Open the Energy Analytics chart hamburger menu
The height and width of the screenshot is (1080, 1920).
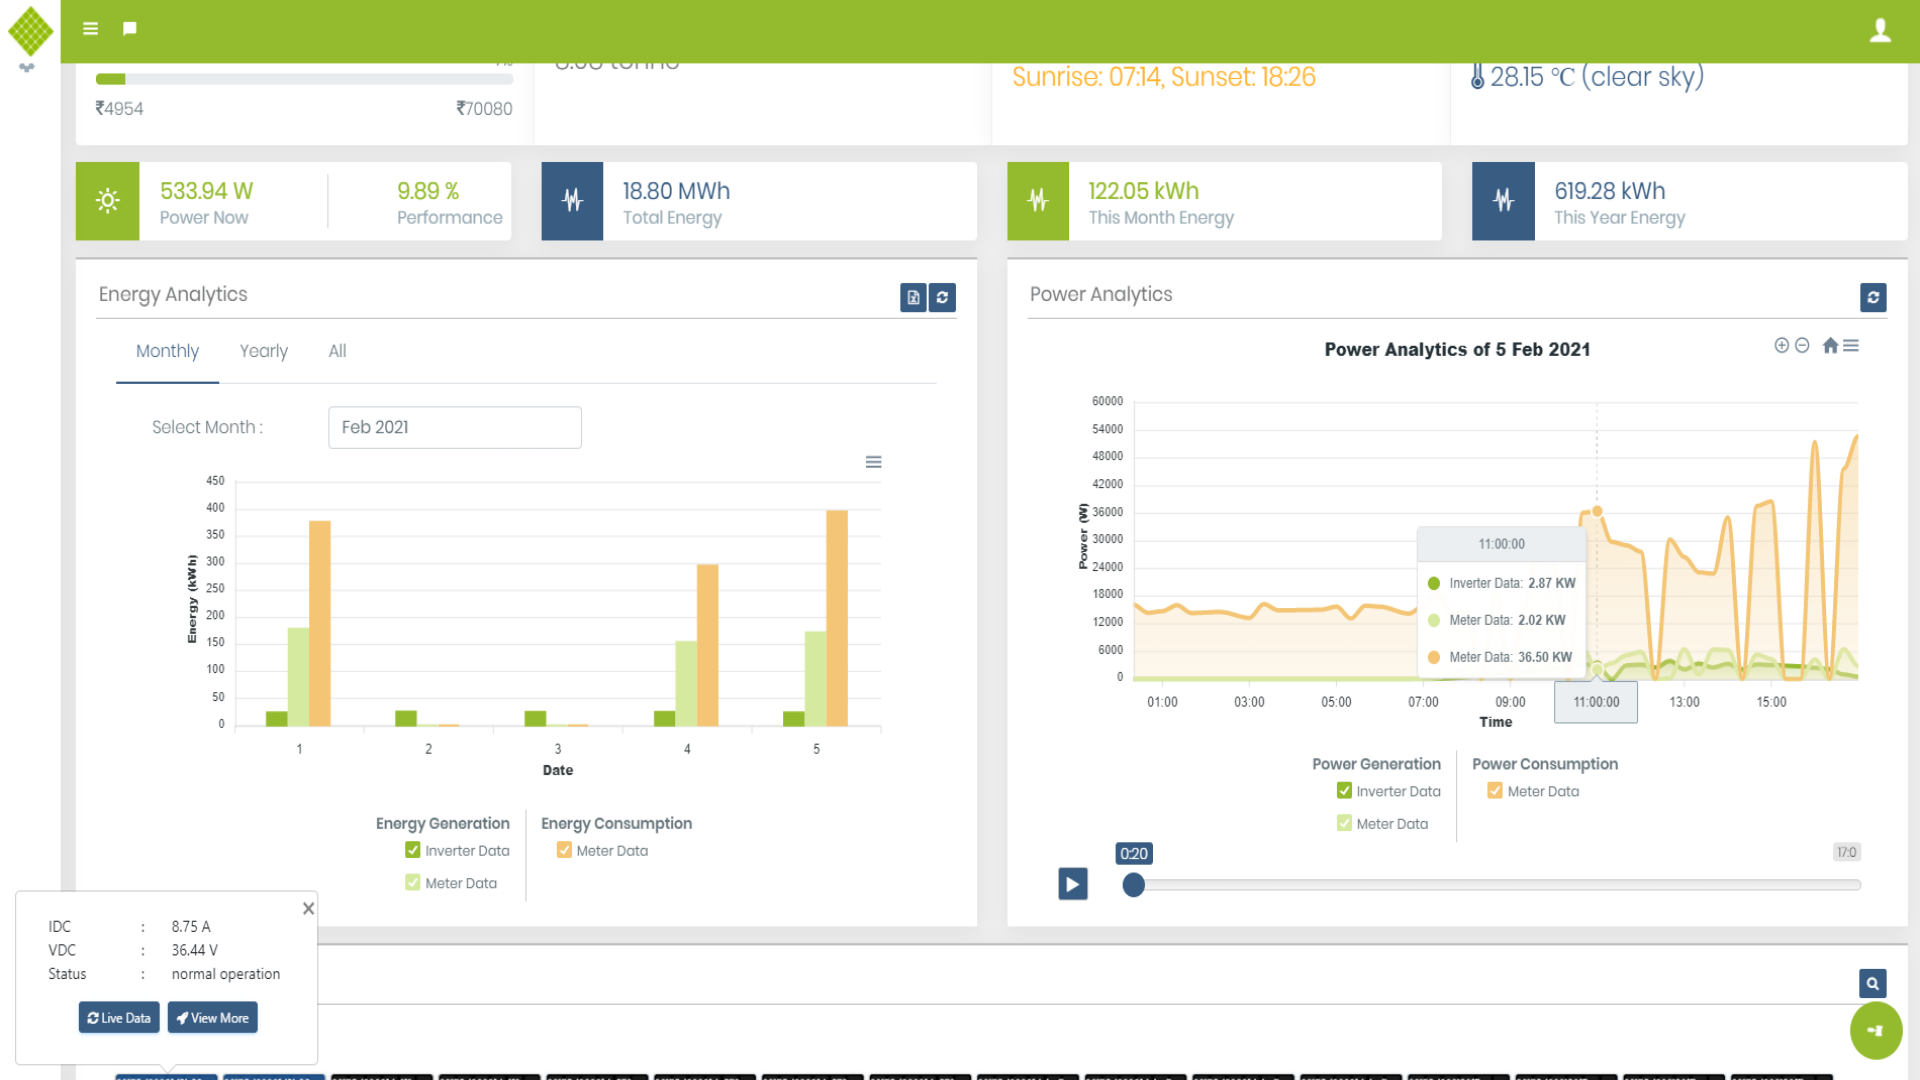(873, 462)
